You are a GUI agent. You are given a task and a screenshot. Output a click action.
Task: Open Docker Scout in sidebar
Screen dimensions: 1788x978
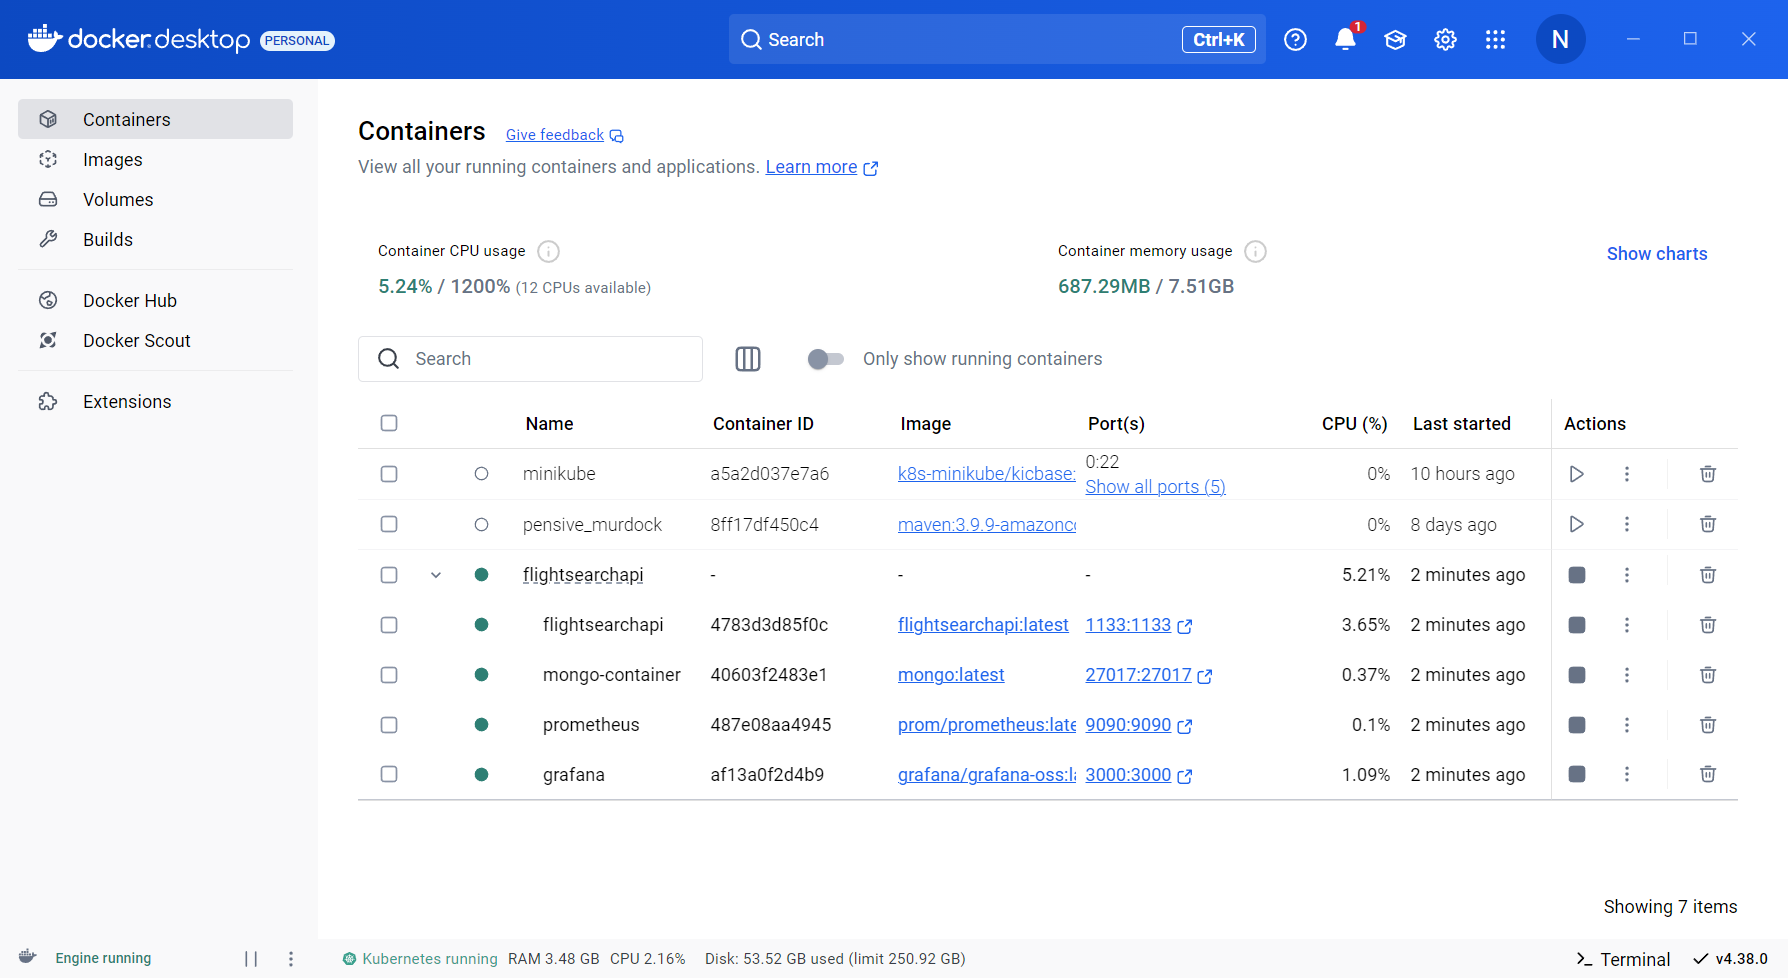point(155,341)
